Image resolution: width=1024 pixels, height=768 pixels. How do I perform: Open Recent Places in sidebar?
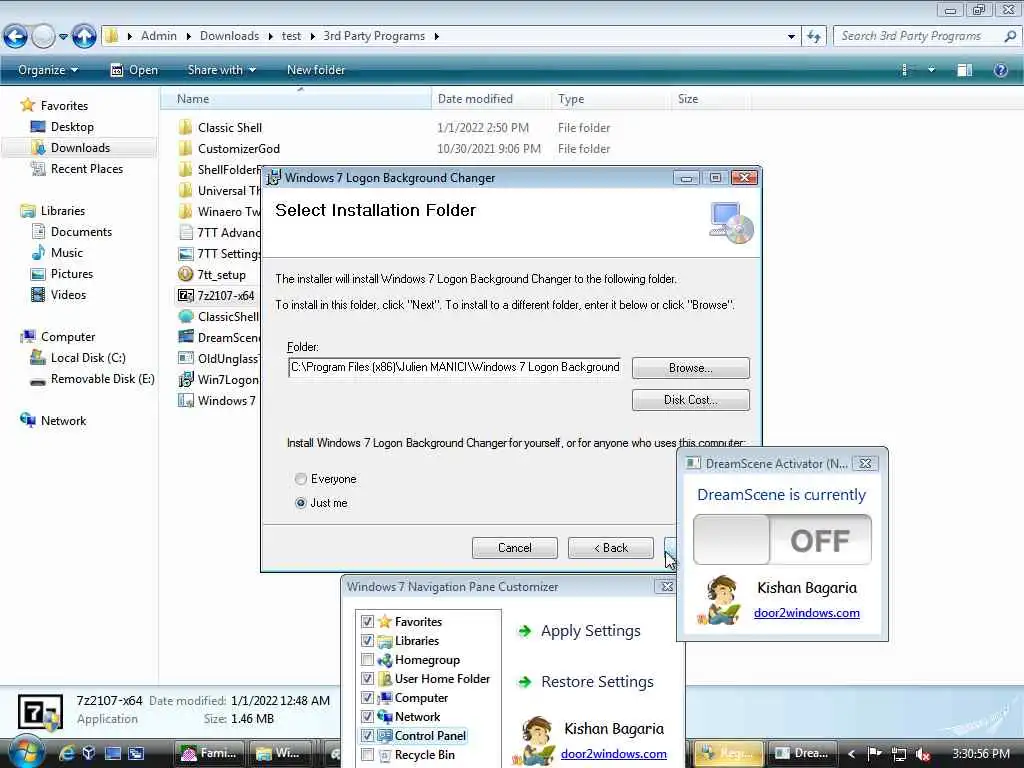tap(86, 168)
